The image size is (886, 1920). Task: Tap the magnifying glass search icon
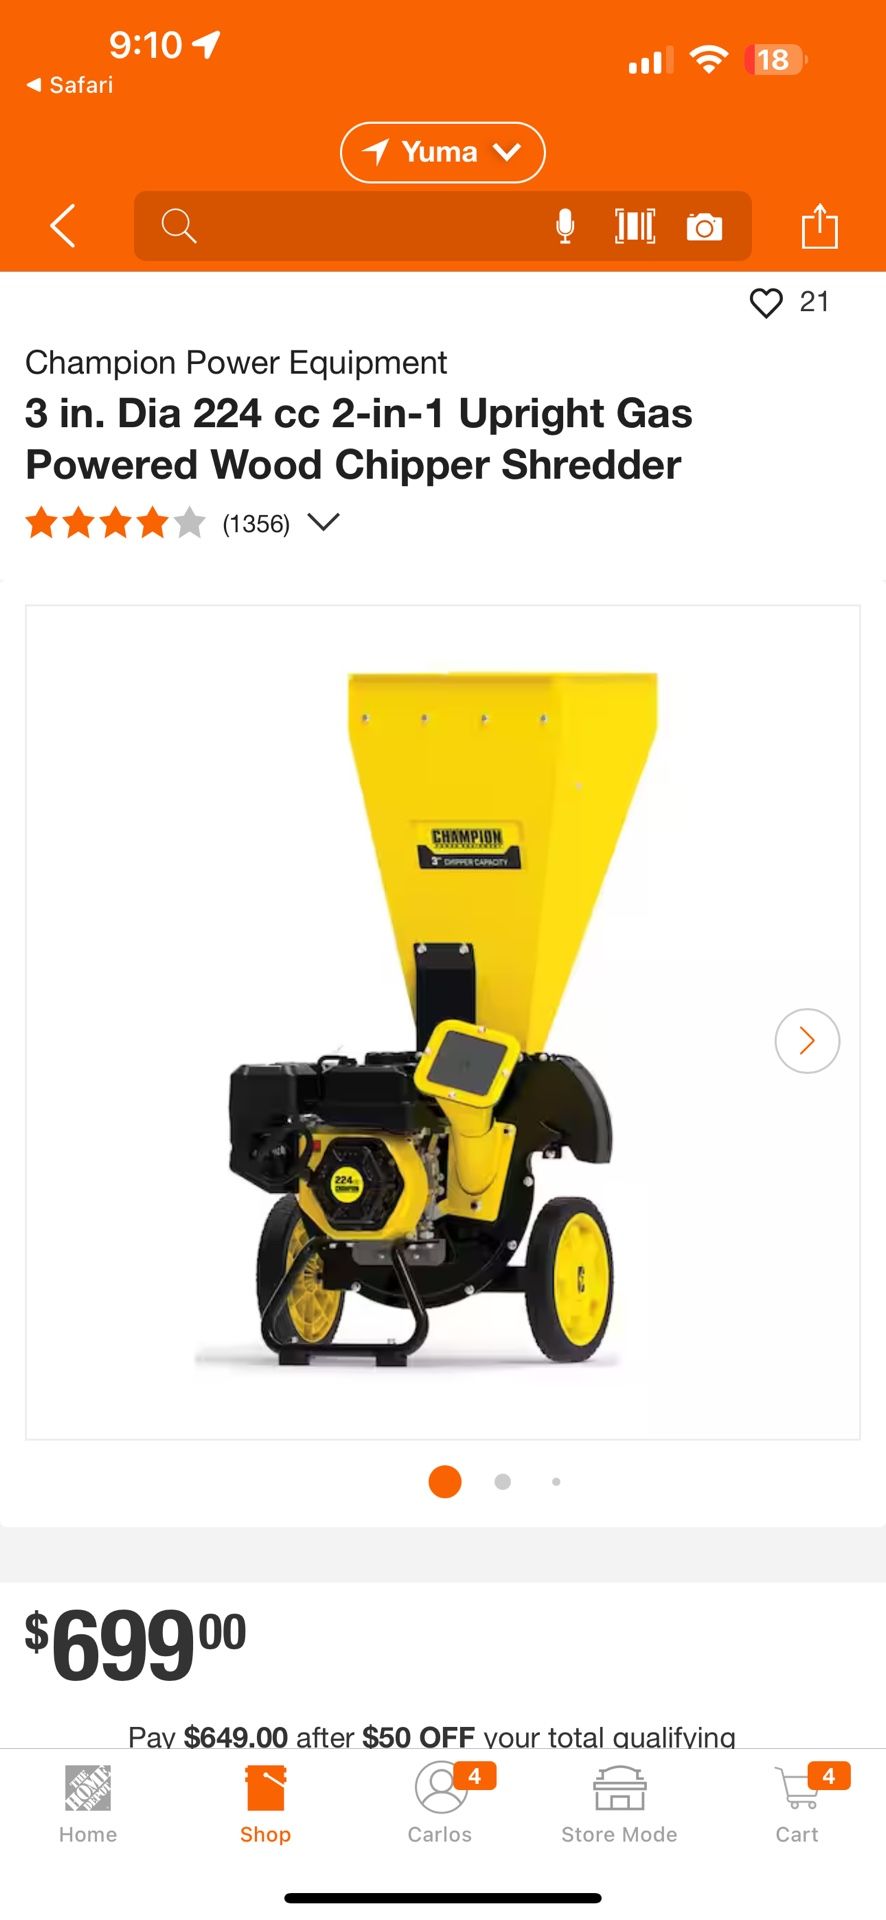click(x=179, y=226)
